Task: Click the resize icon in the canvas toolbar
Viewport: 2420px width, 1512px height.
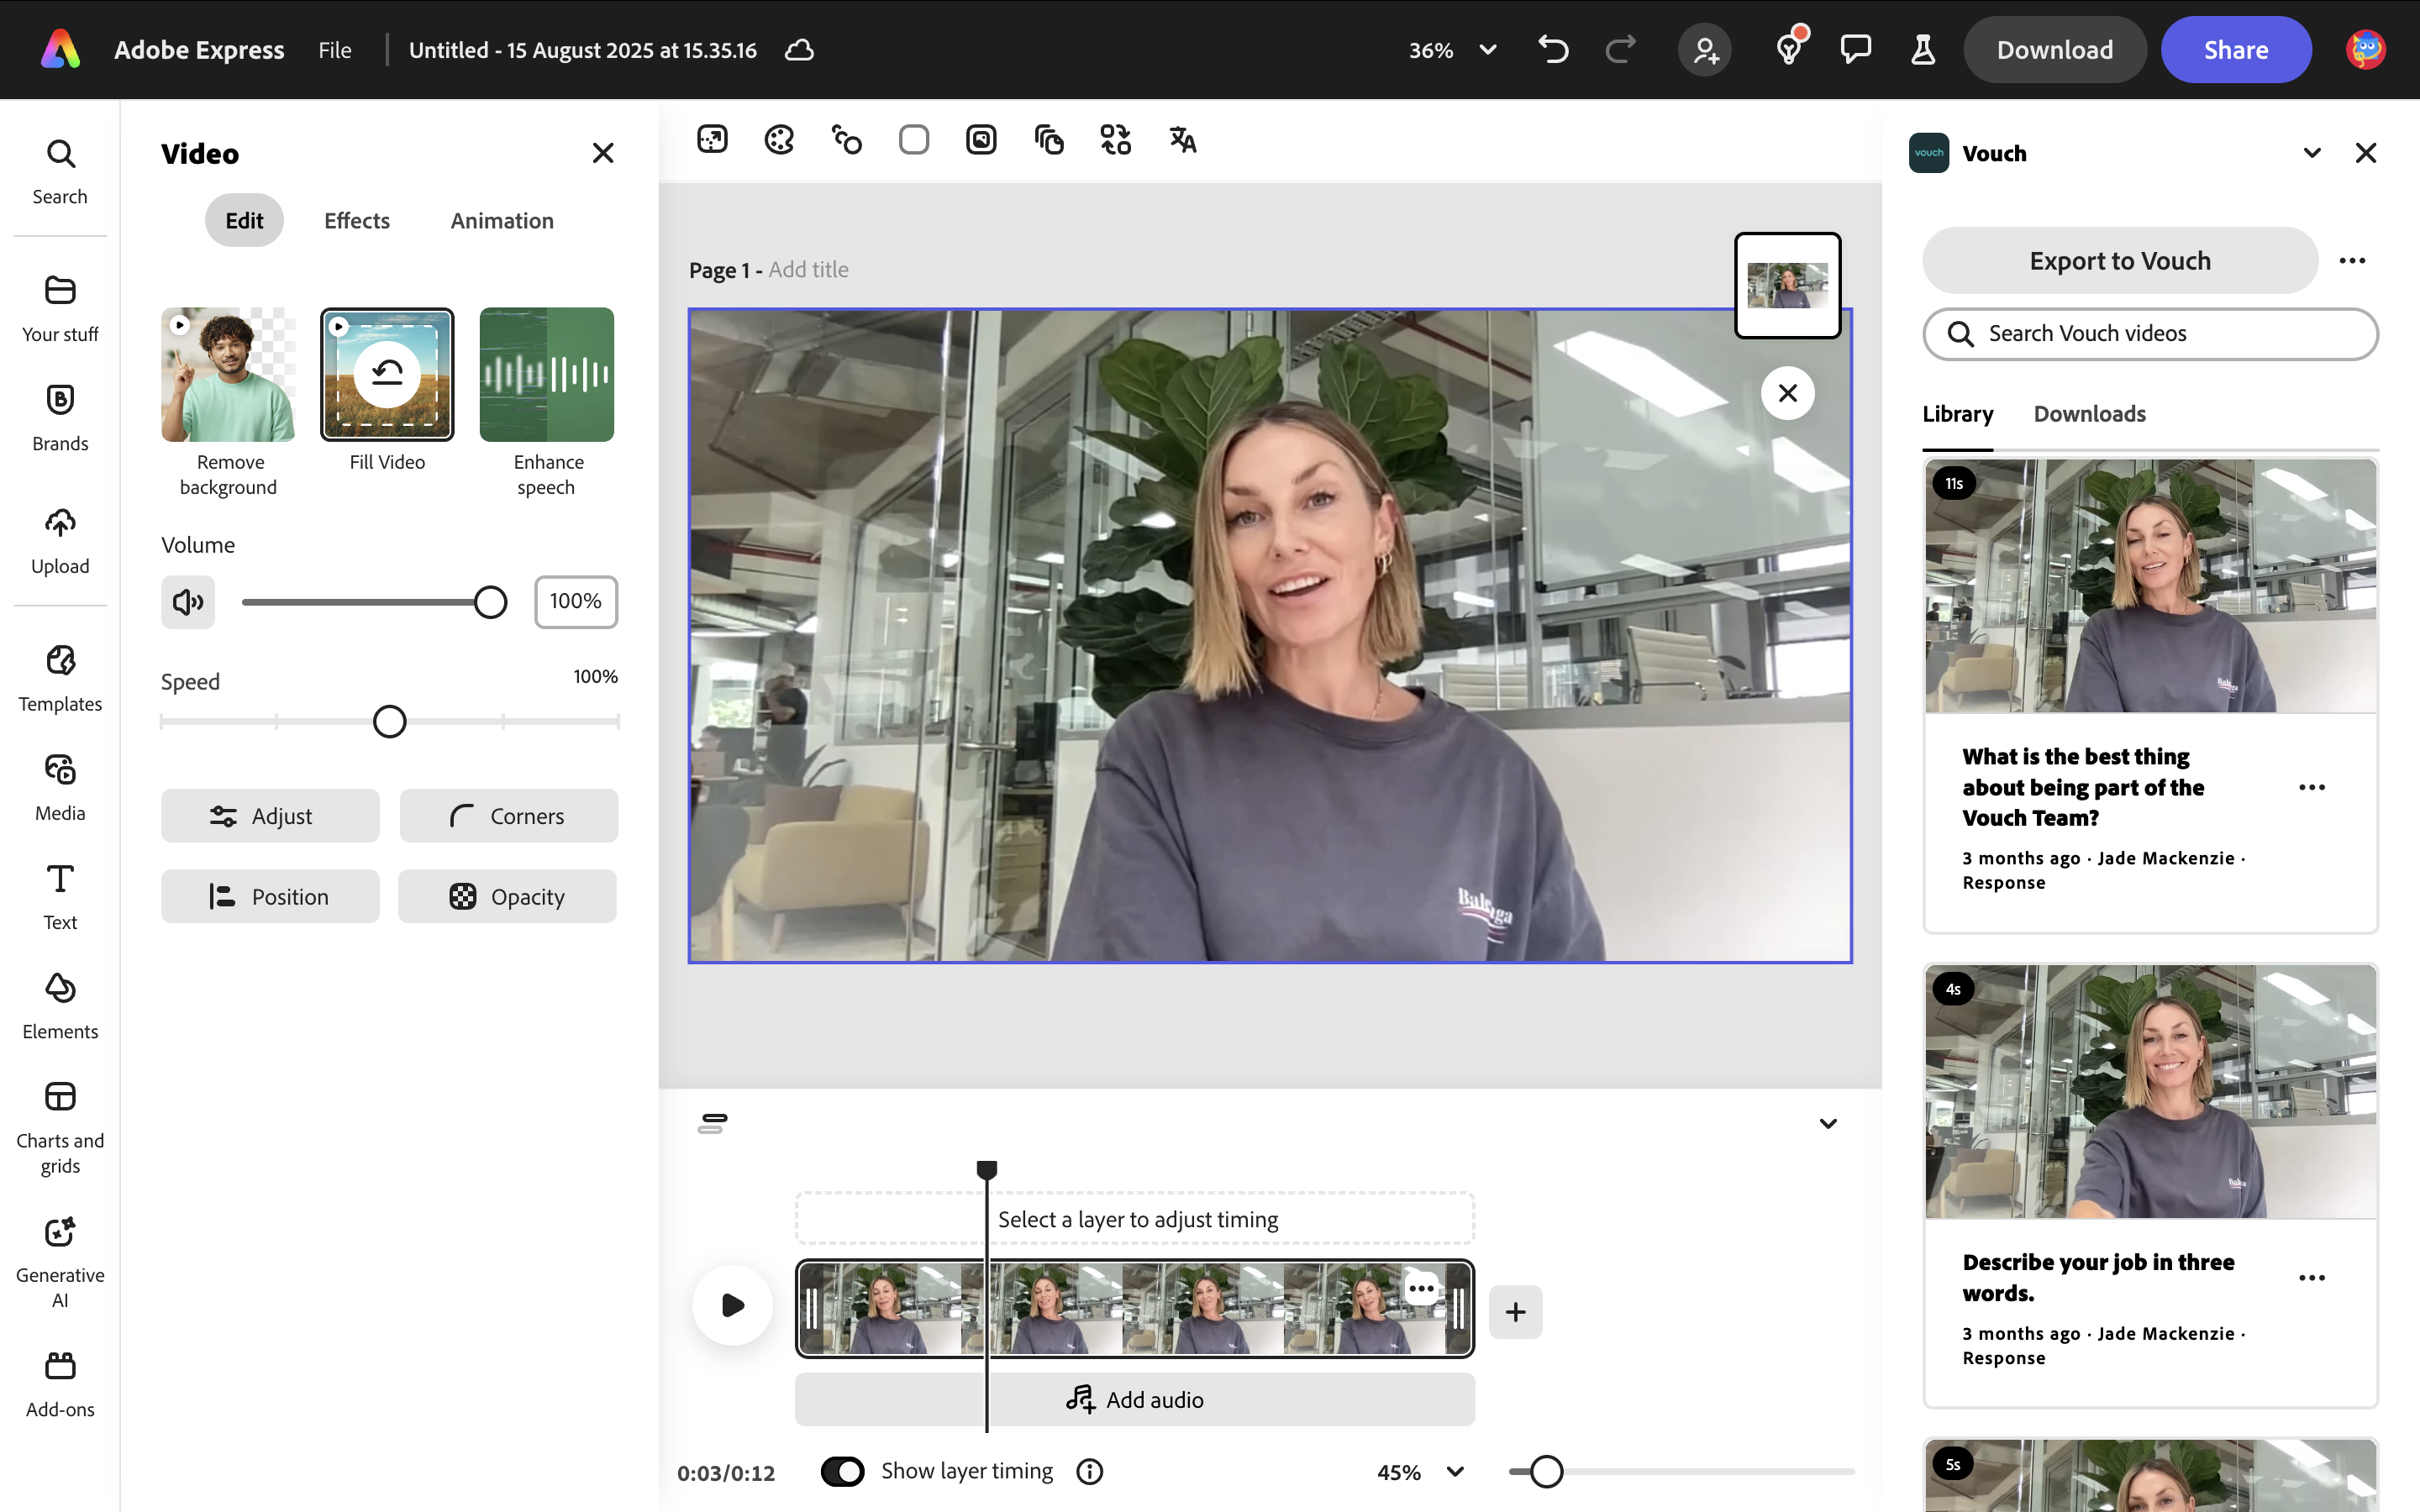Action: pyautogui.click(x=712, y=139)
